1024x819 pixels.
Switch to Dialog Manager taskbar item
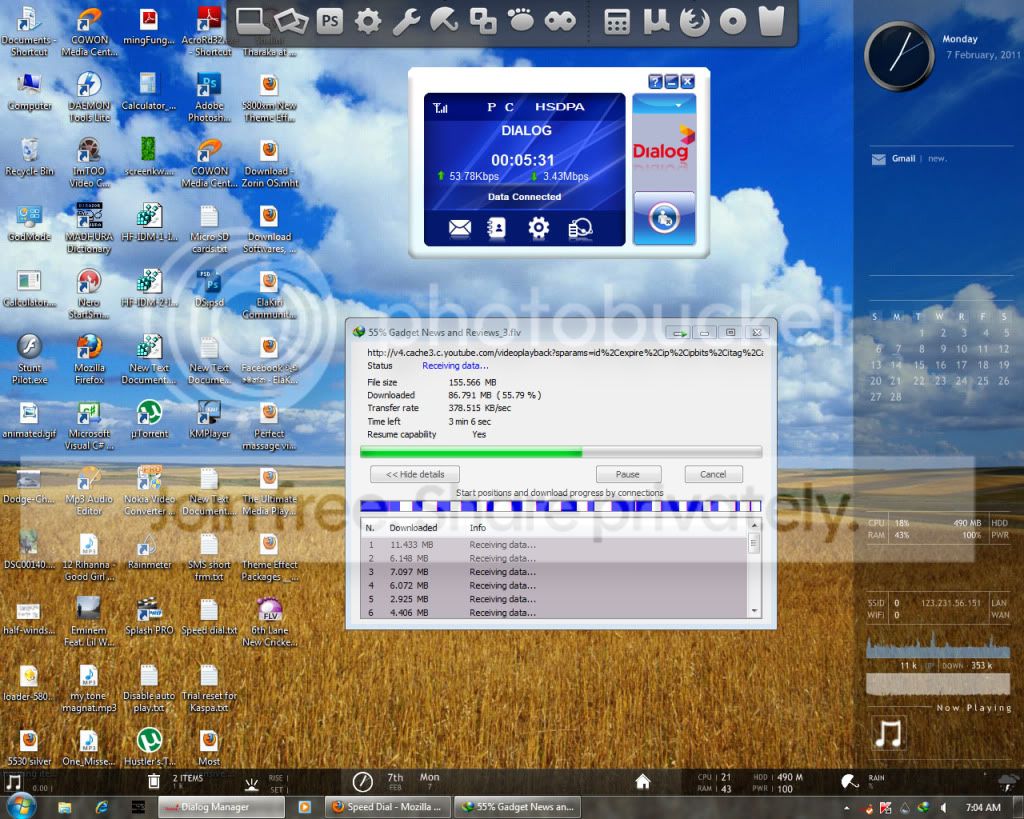tap(221, 807)
